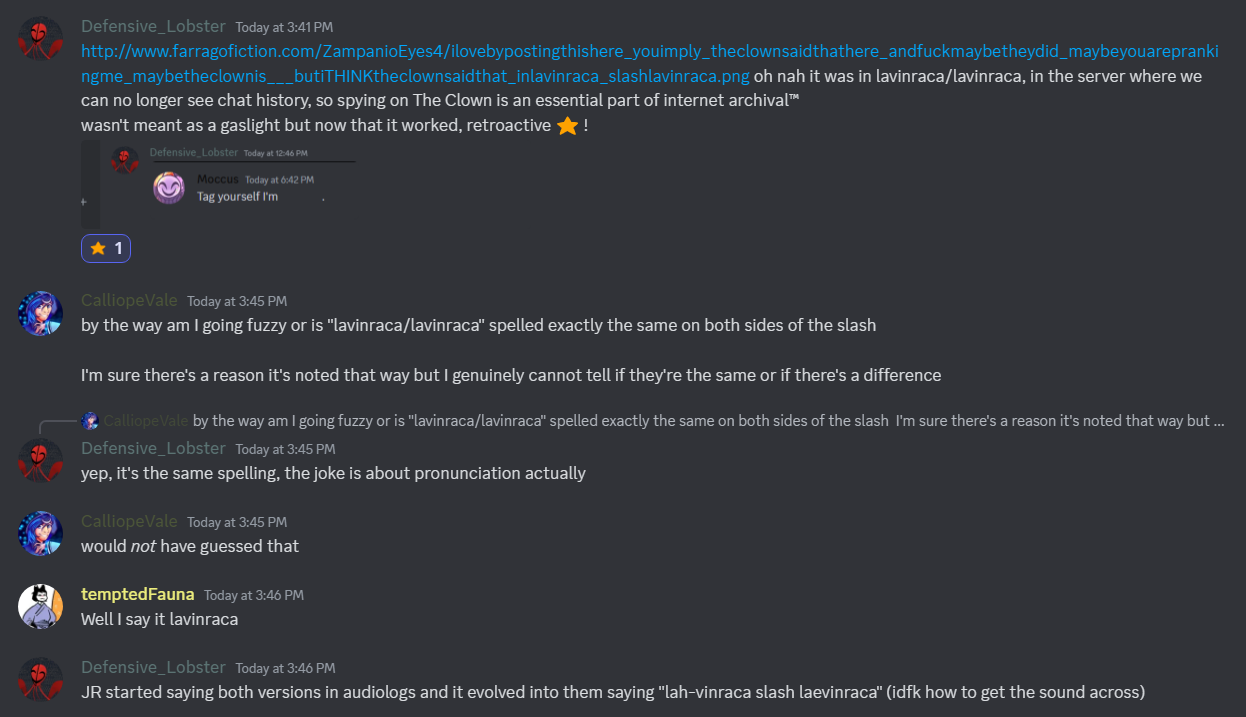Click the star emoji after the word "retroactive"
The width and height of the screenshot is (1246, 717).
click(x=567, y=127)
